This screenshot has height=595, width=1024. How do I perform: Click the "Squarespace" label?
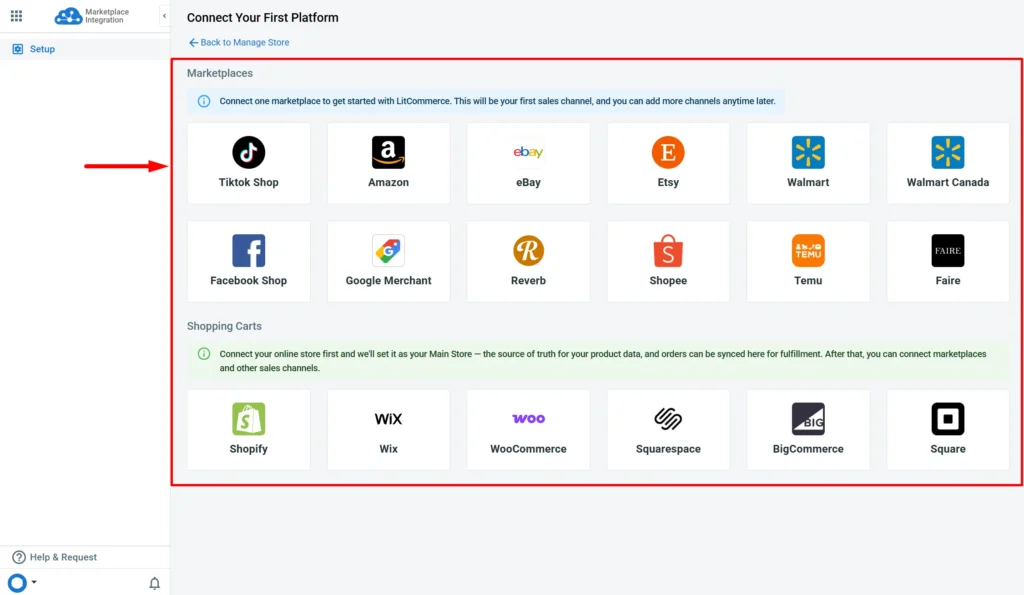[x=668, y=449]
